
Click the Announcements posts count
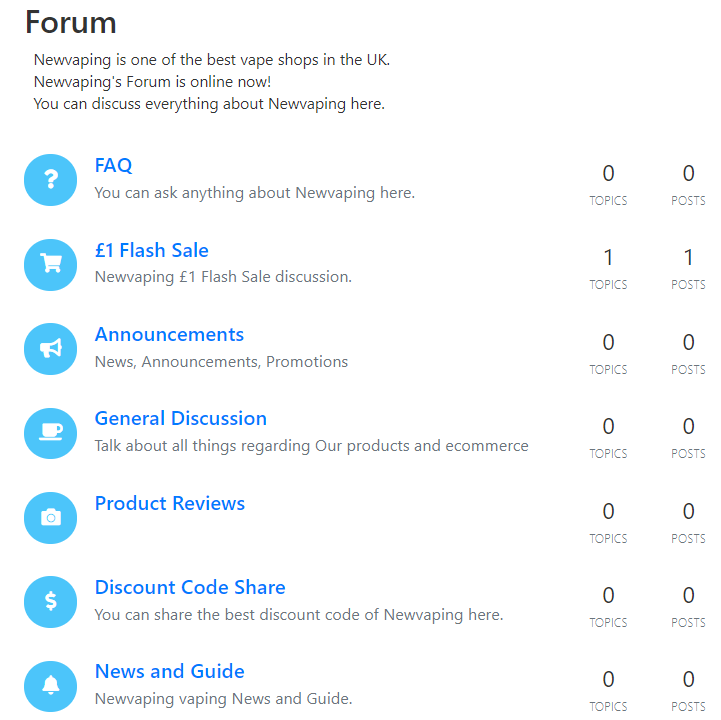pyautogui.click(x=688, y=342)
